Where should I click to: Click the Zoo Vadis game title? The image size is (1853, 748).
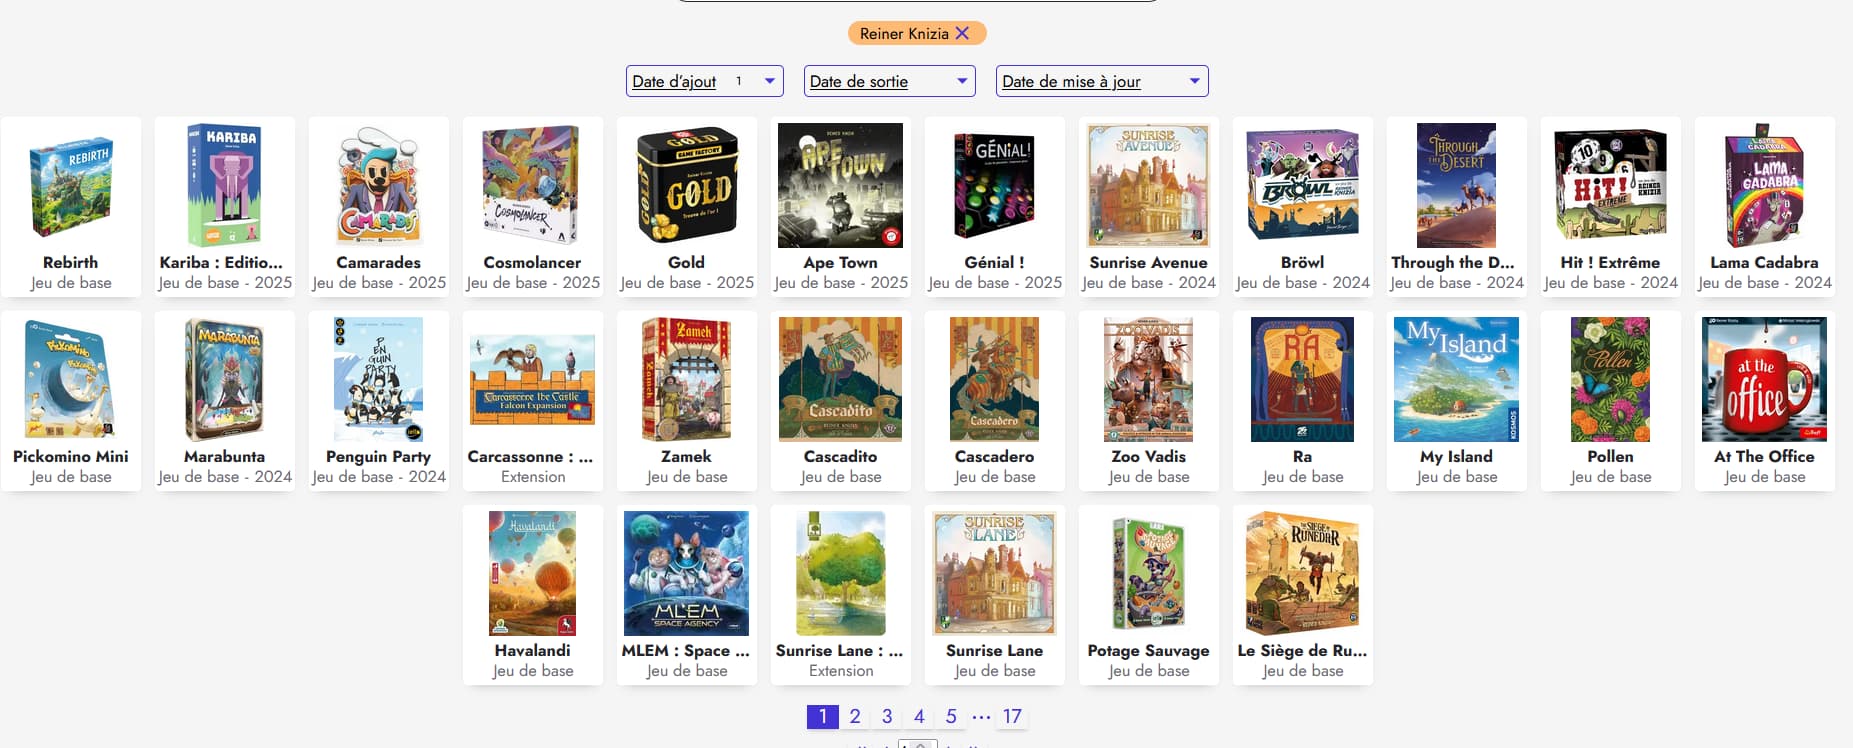click(x=1148, y=456)
